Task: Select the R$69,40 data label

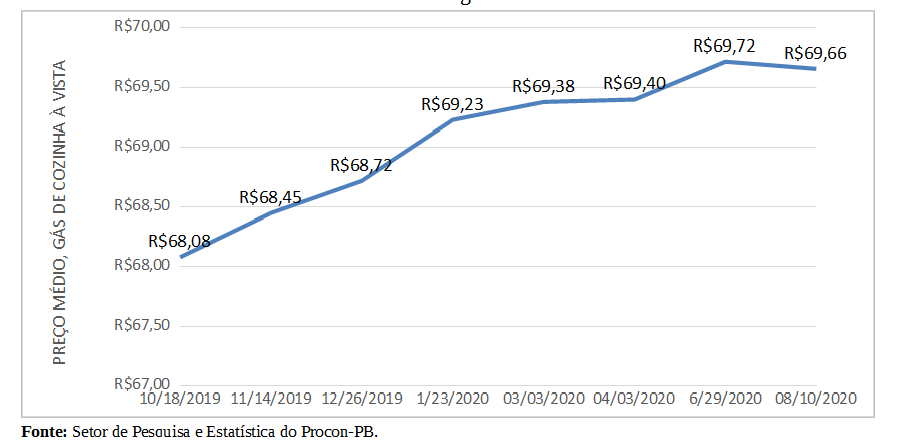Action: coord(635,83)
